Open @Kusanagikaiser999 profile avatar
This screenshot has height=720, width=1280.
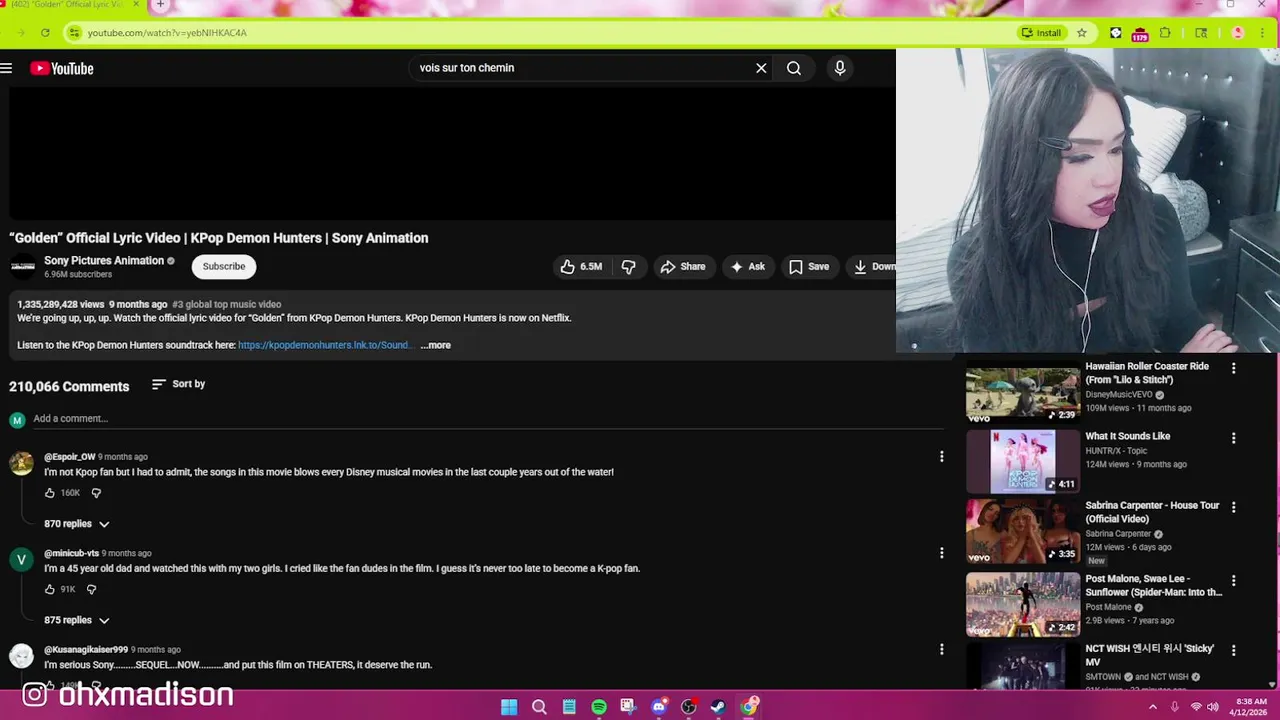21,655
